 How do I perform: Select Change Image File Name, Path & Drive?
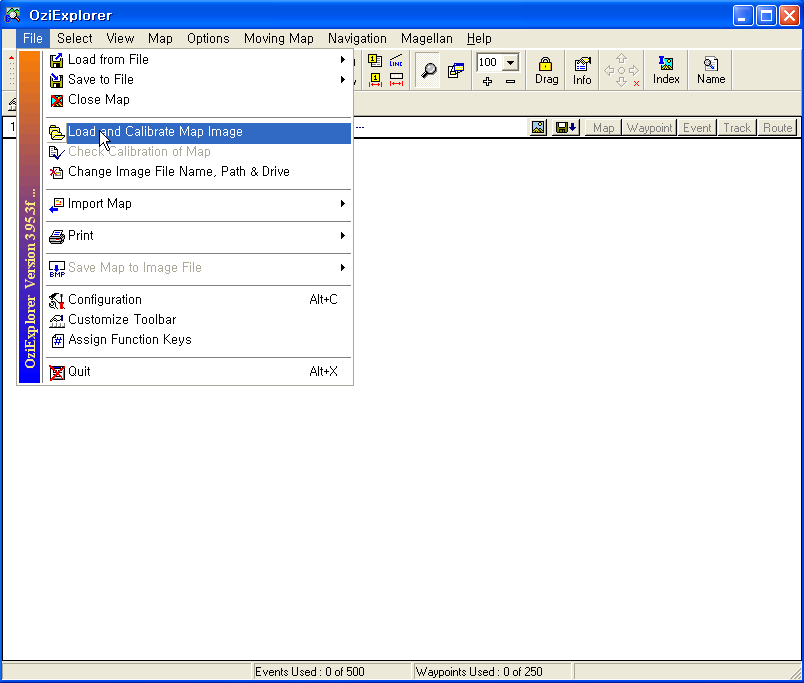(x=198, y=172)
